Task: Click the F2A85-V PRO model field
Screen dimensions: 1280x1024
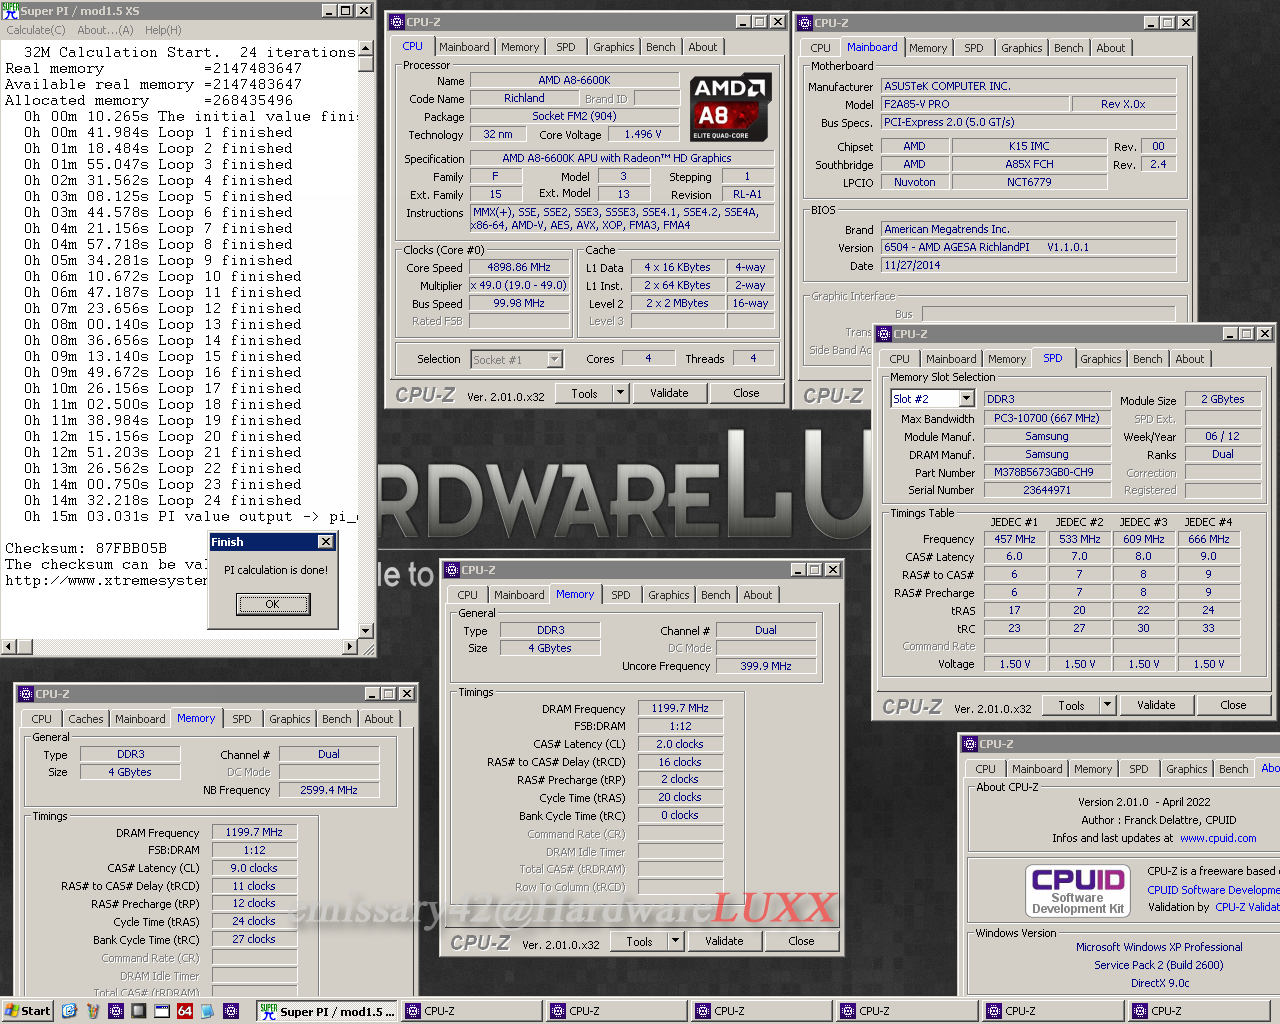Action: (x=975, y=104)
